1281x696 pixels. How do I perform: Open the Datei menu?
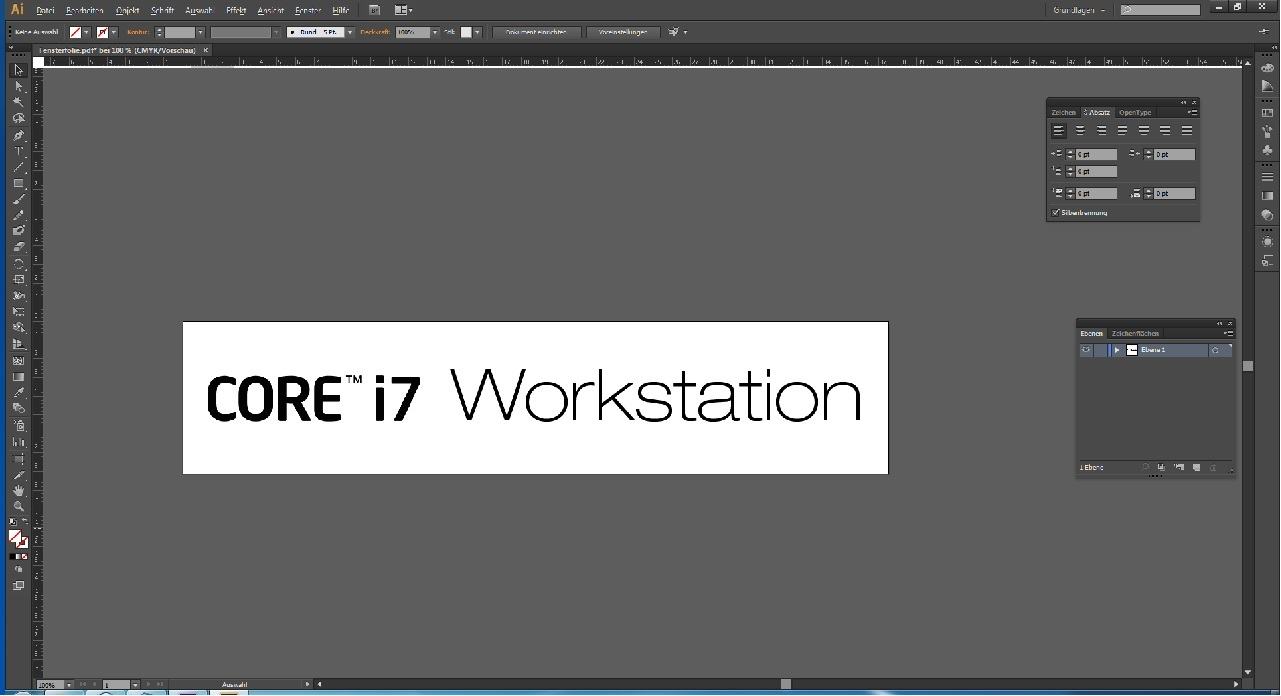tap(45, 10)
